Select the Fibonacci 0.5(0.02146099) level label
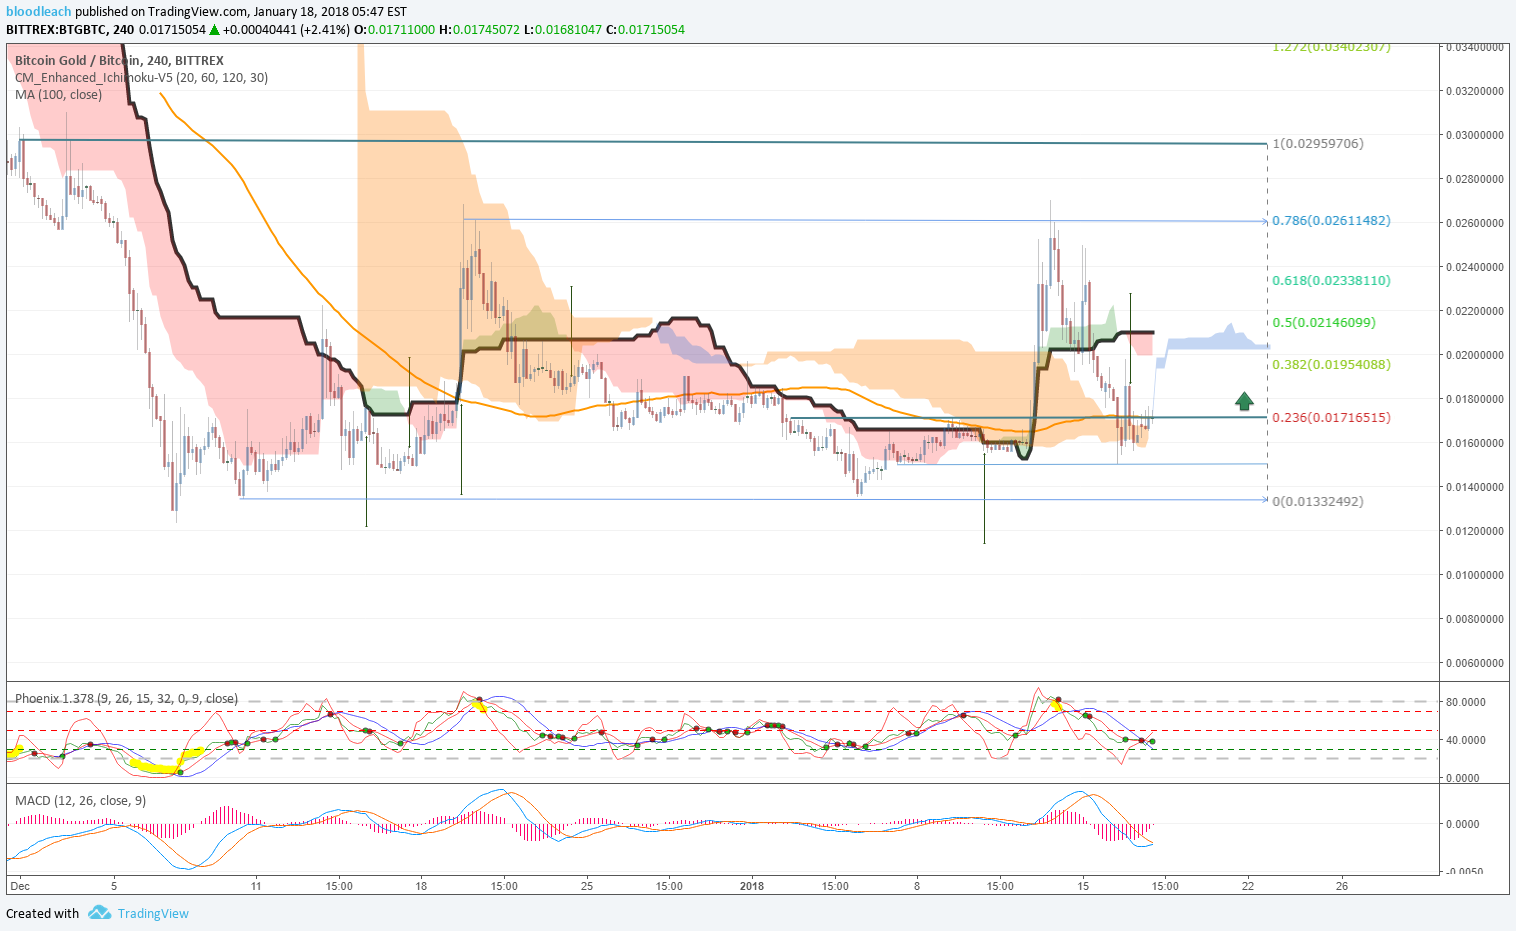 point(1324,322)
